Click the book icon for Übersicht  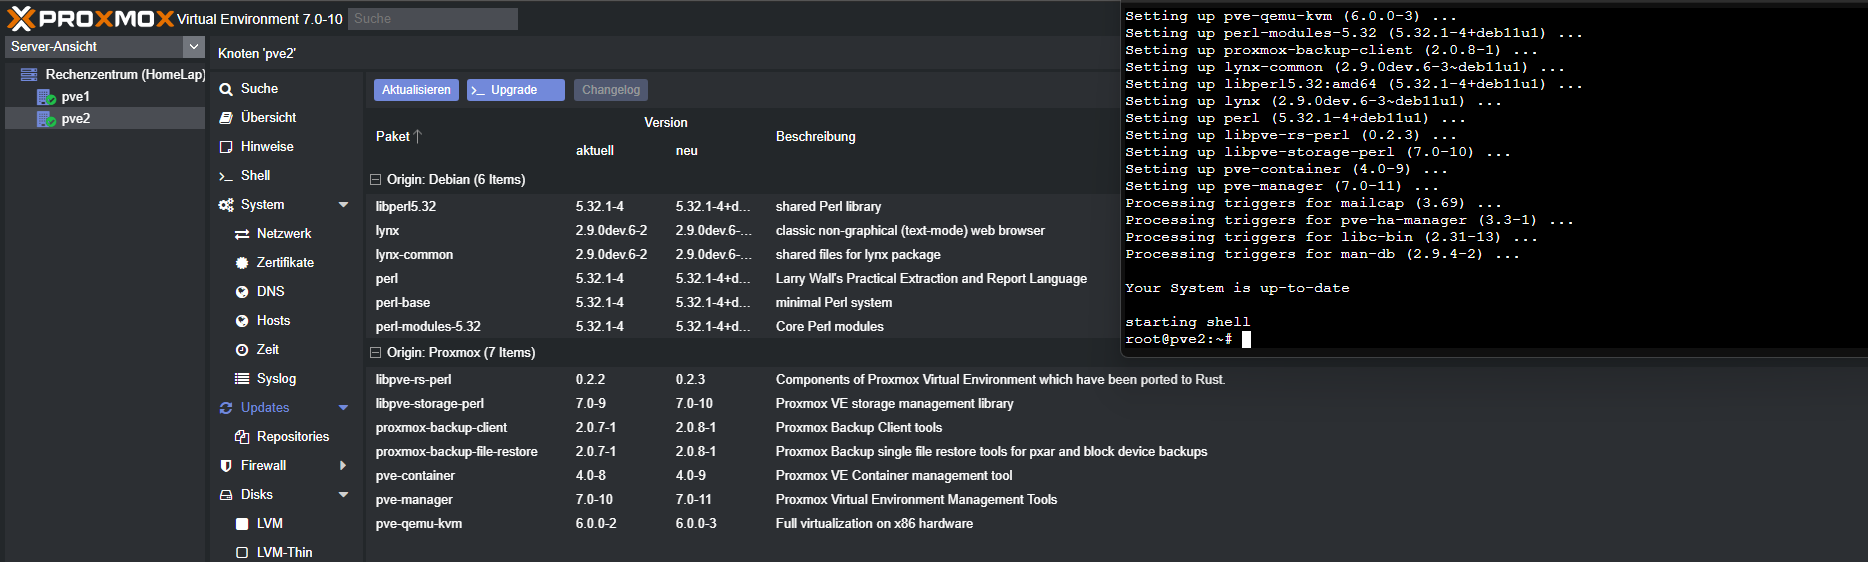pyautogui.click(x=226, y=118)
